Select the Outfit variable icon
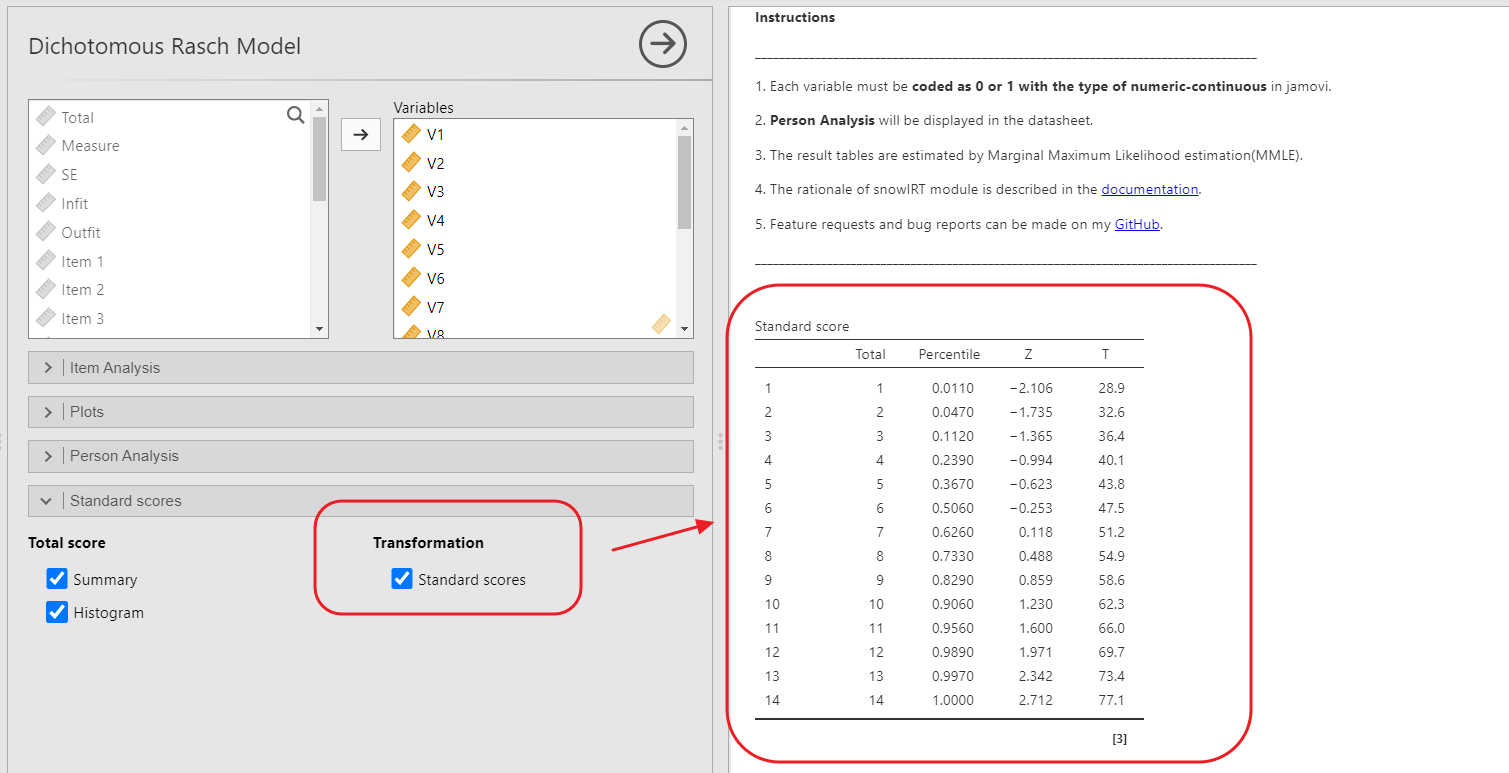 coord(46,232)
